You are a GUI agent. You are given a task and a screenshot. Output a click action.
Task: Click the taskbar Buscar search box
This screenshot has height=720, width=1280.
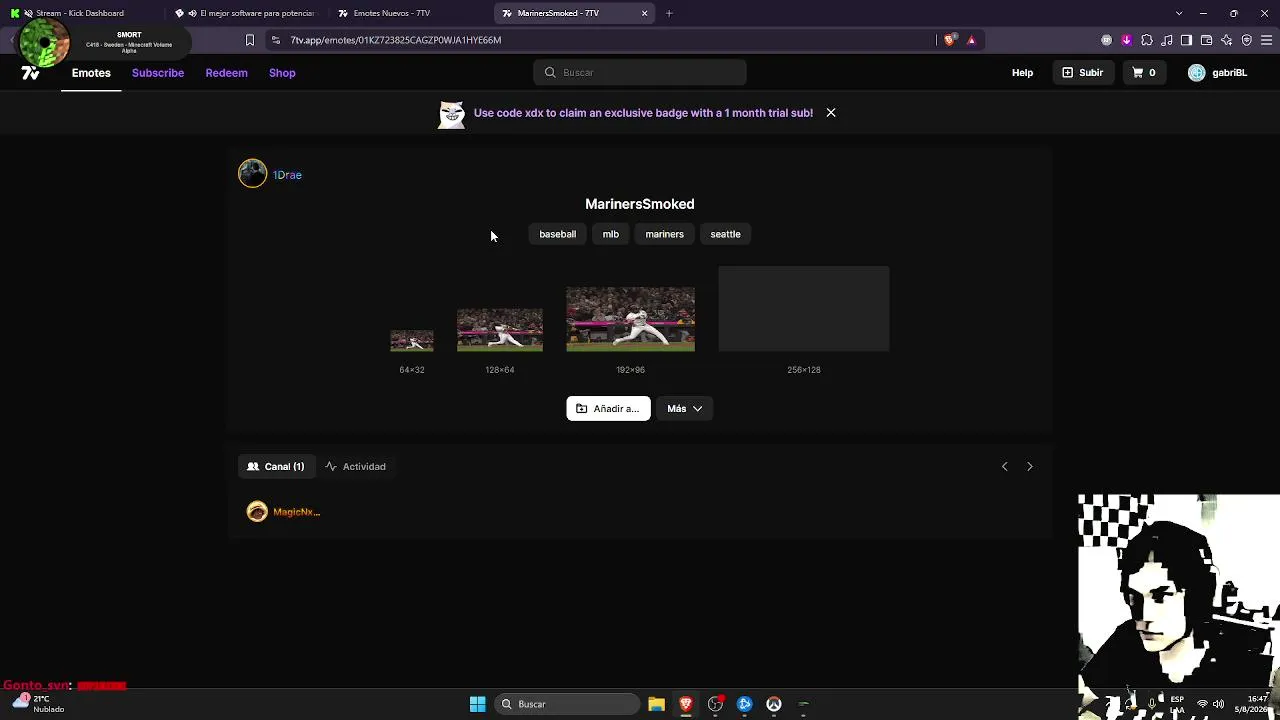point(567,704)
